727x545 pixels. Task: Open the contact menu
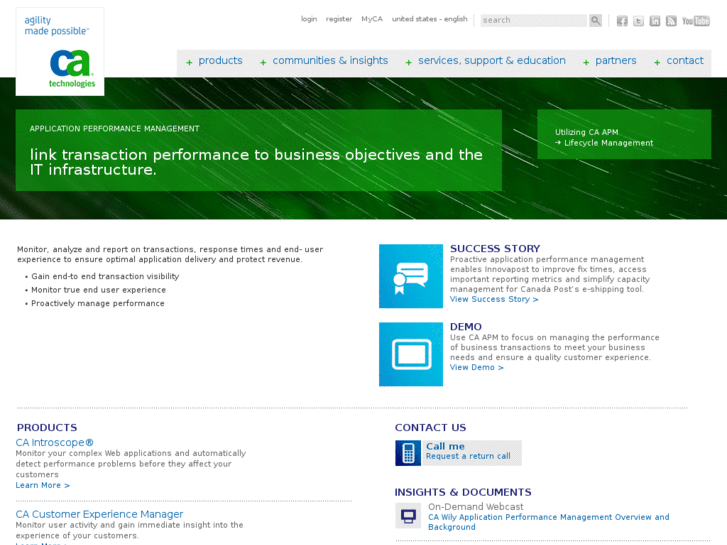685,61
